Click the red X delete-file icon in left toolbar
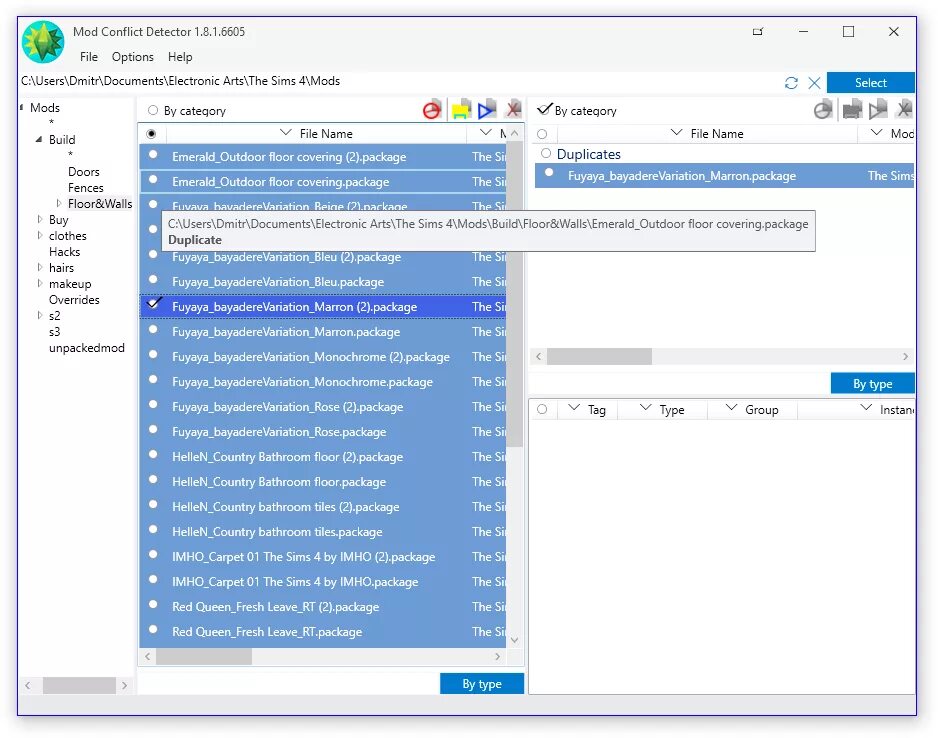938x738 pixels. pyautogui.click(x=513, y=109)
